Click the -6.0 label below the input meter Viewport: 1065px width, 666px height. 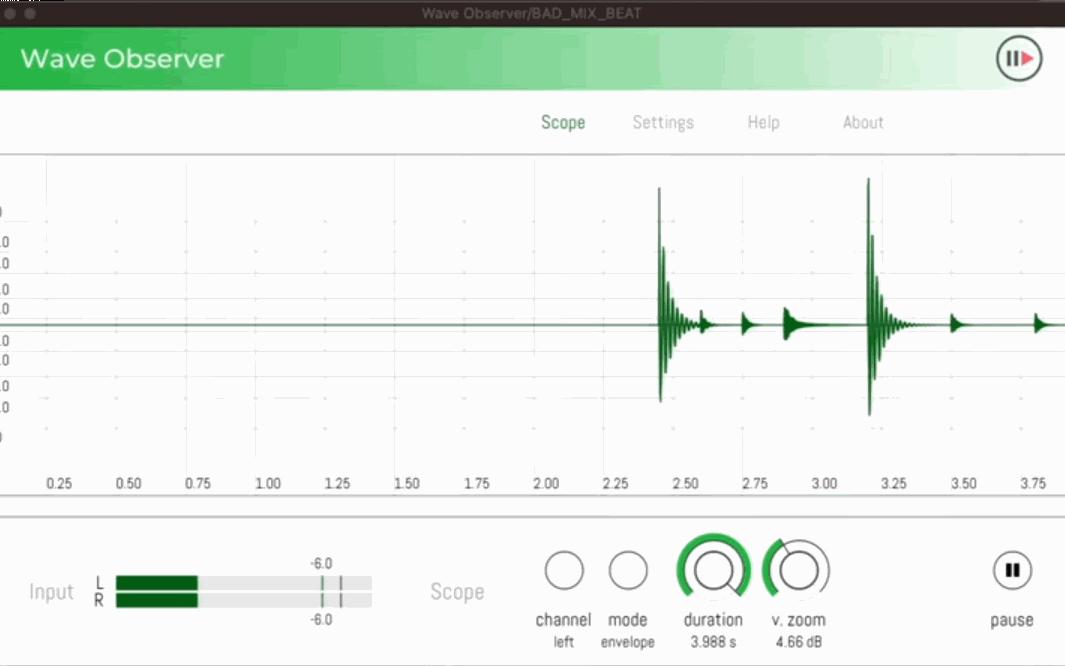tap(321, 620)
